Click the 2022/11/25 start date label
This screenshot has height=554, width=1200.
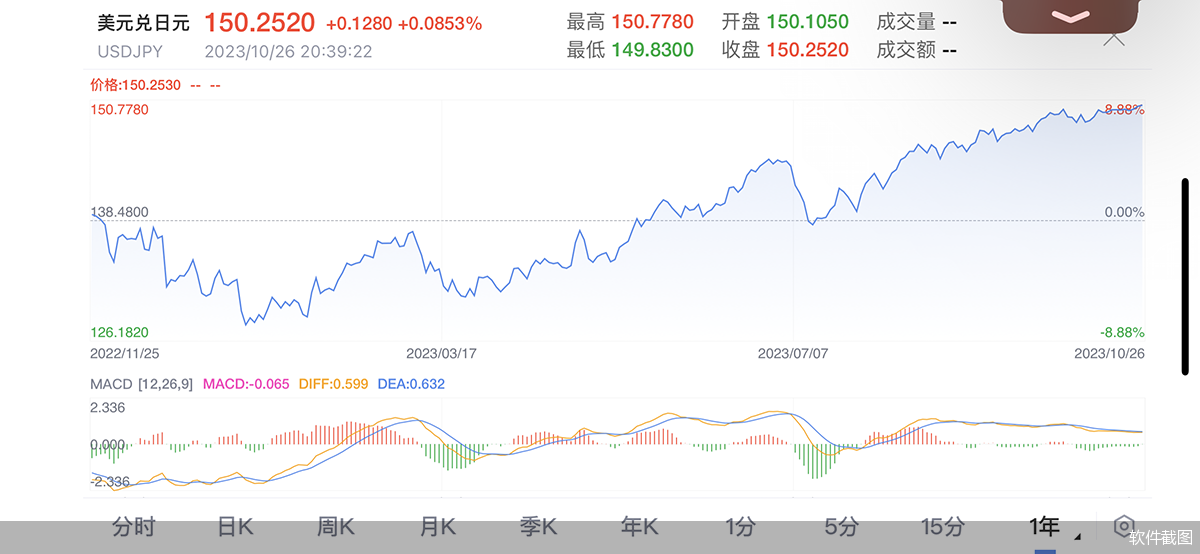[x=125, y=353]
